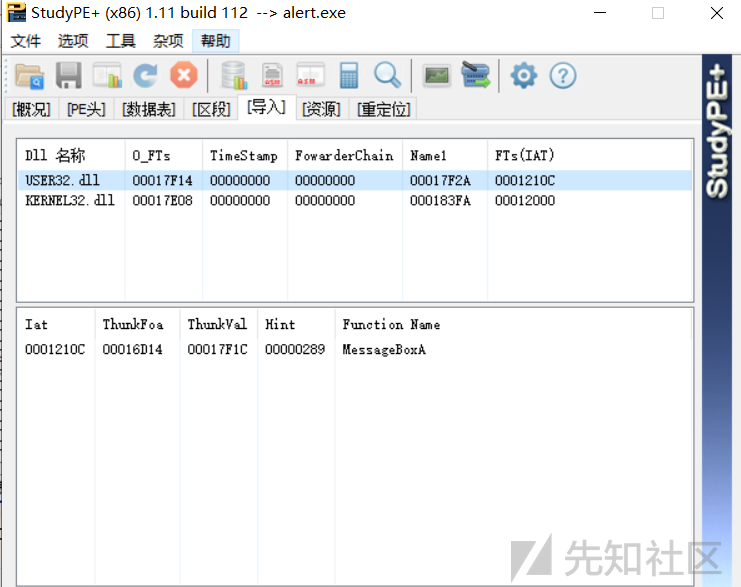
Task: Click the 000183FA Name1 value
Action: point(440,200)
